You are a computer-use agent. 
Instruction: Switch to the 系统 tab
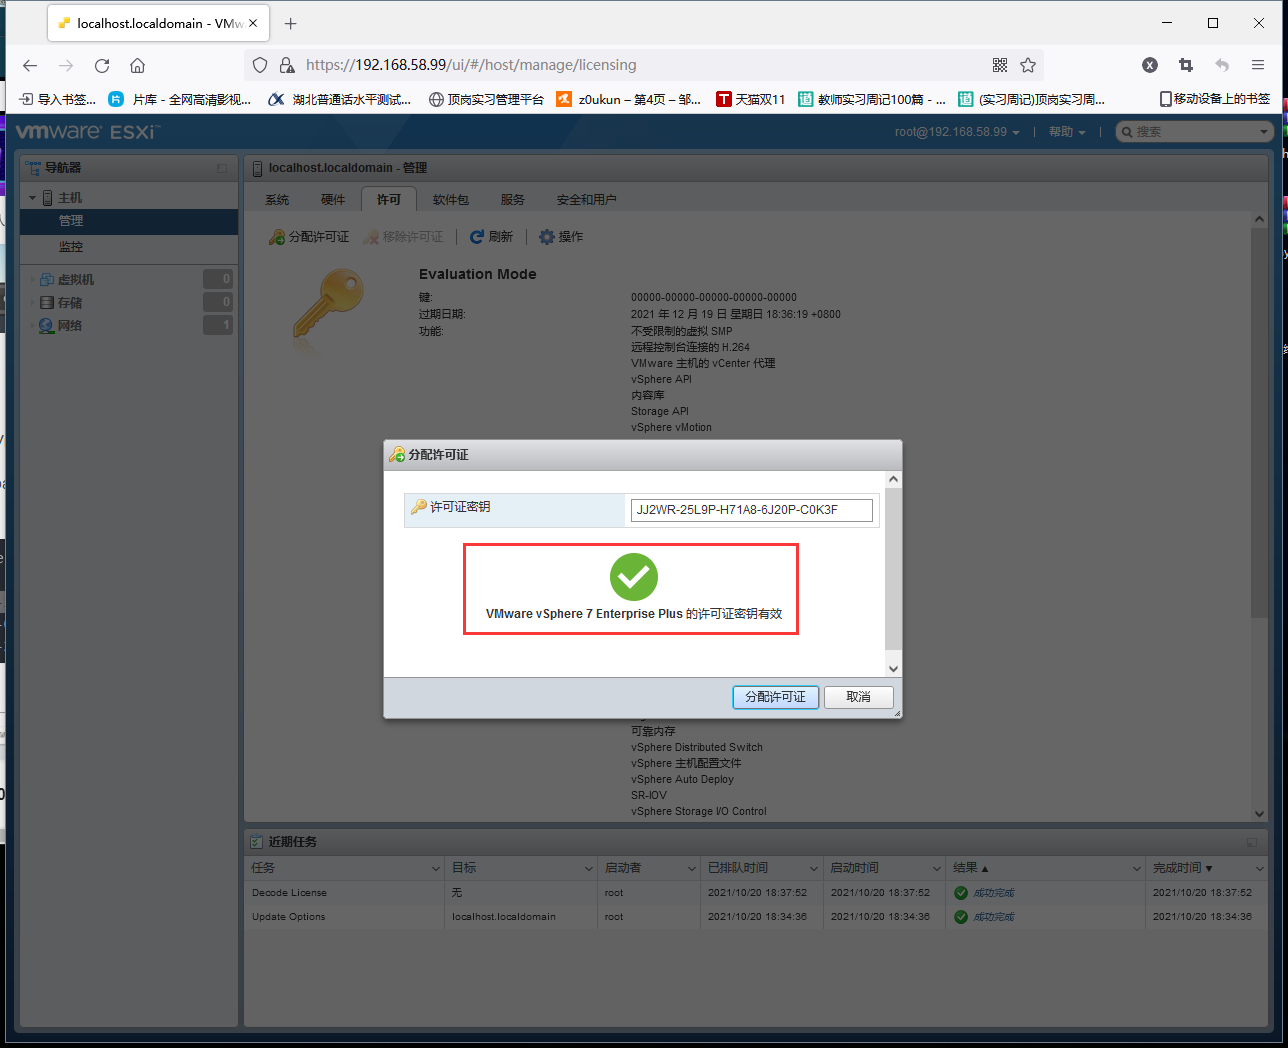click(x=277, y=200)
